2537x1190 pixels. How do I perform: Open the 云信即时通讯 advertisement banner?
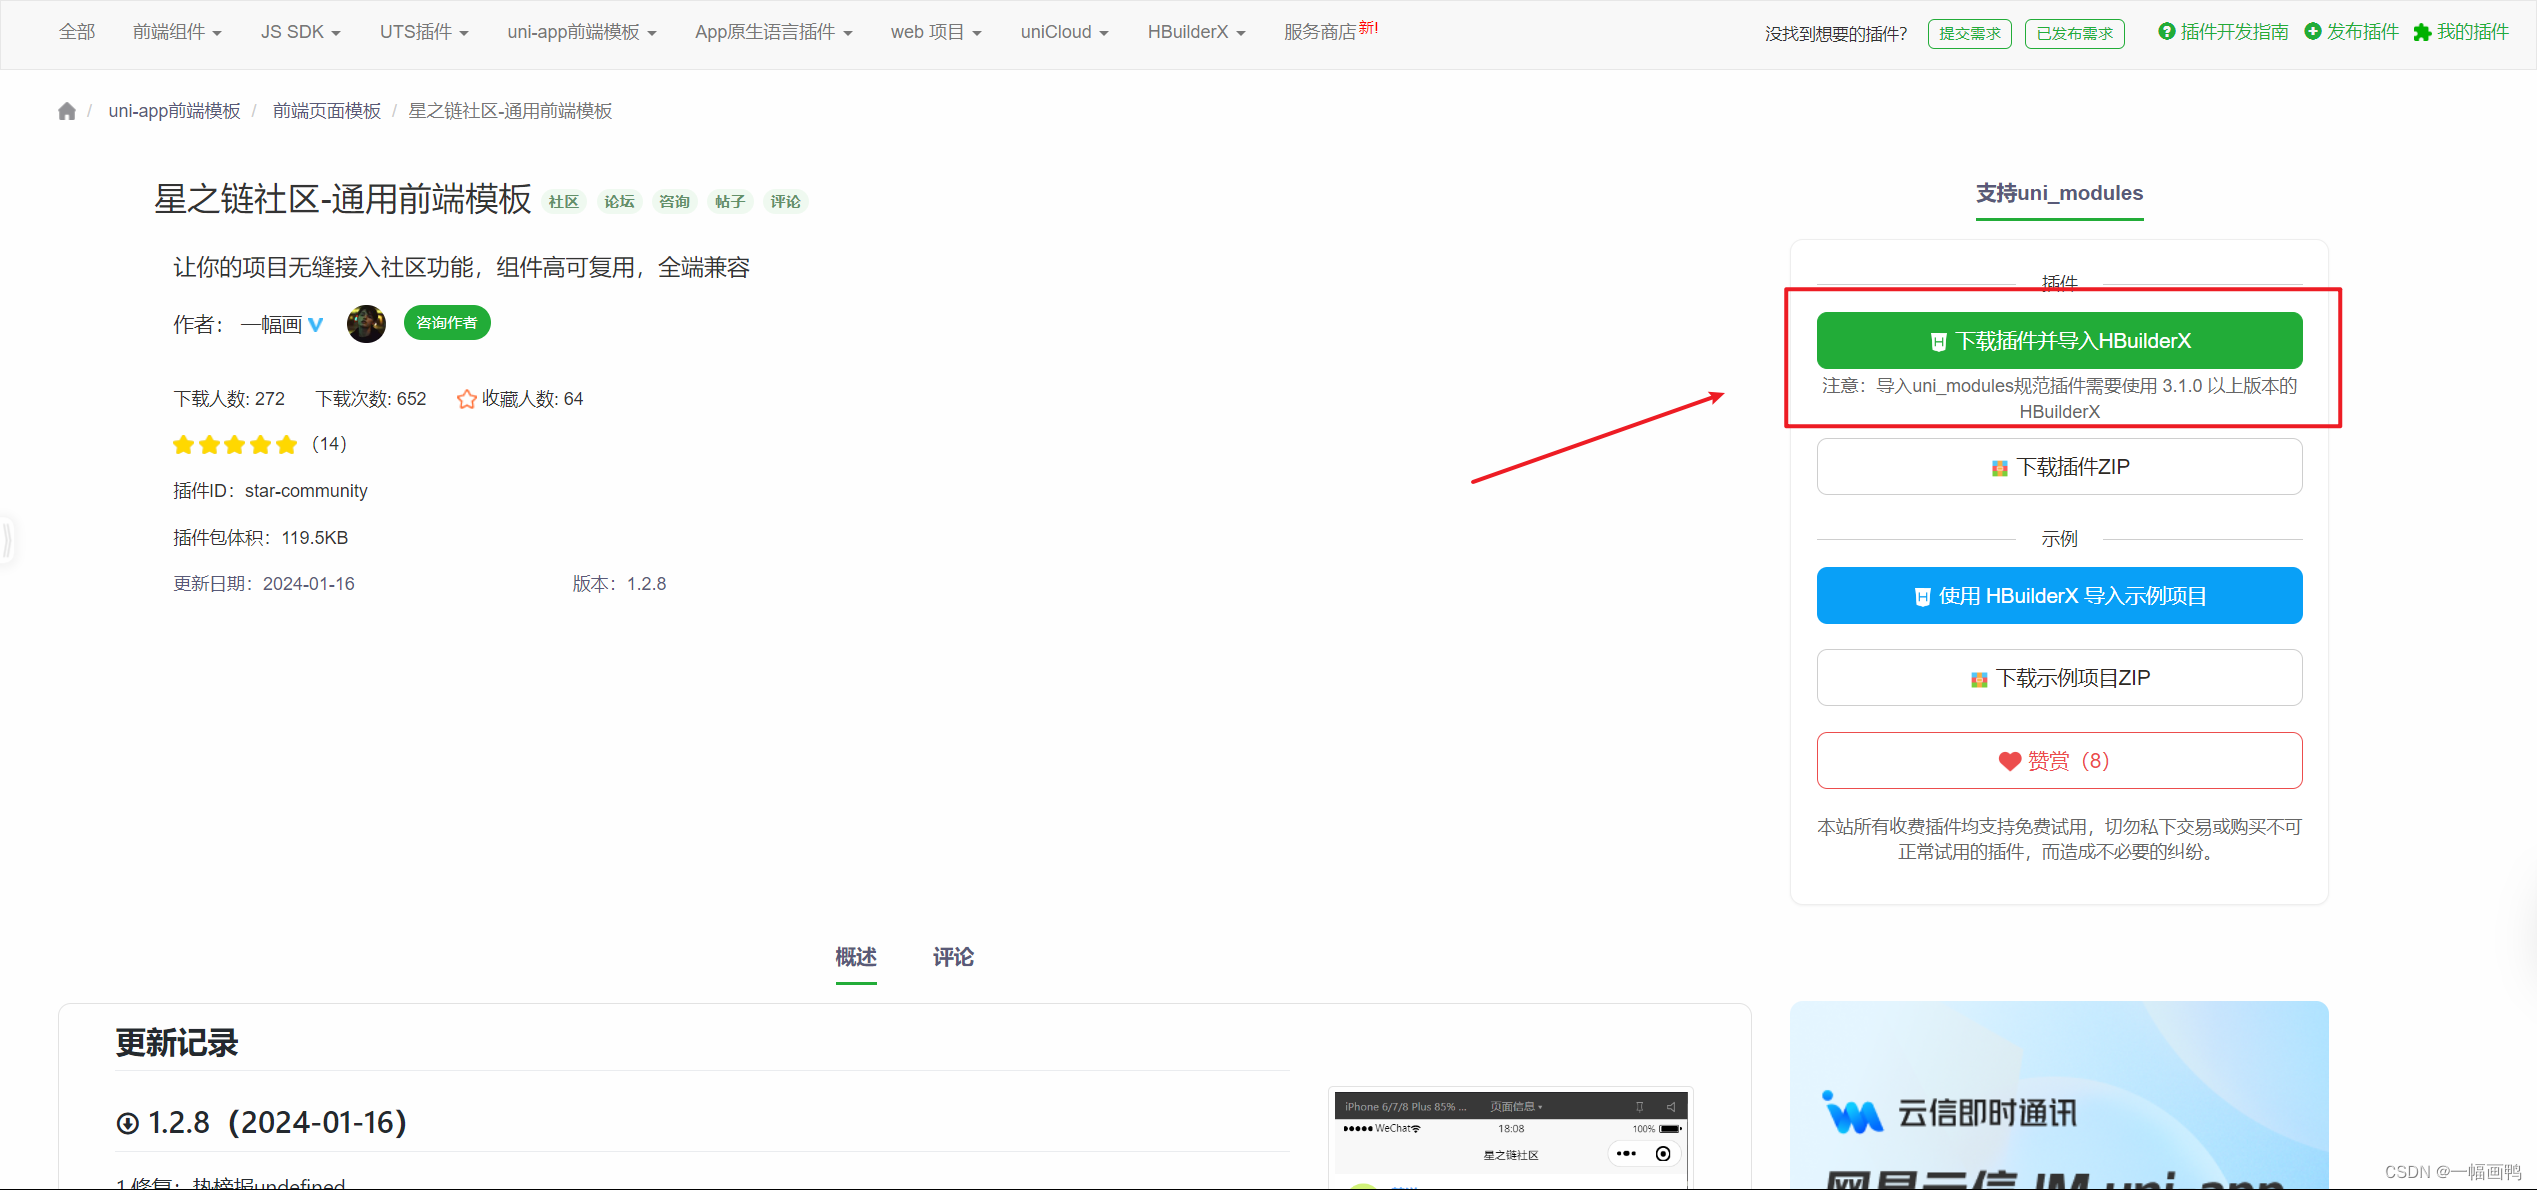pyautogui.click(x=2059, y=1095)
